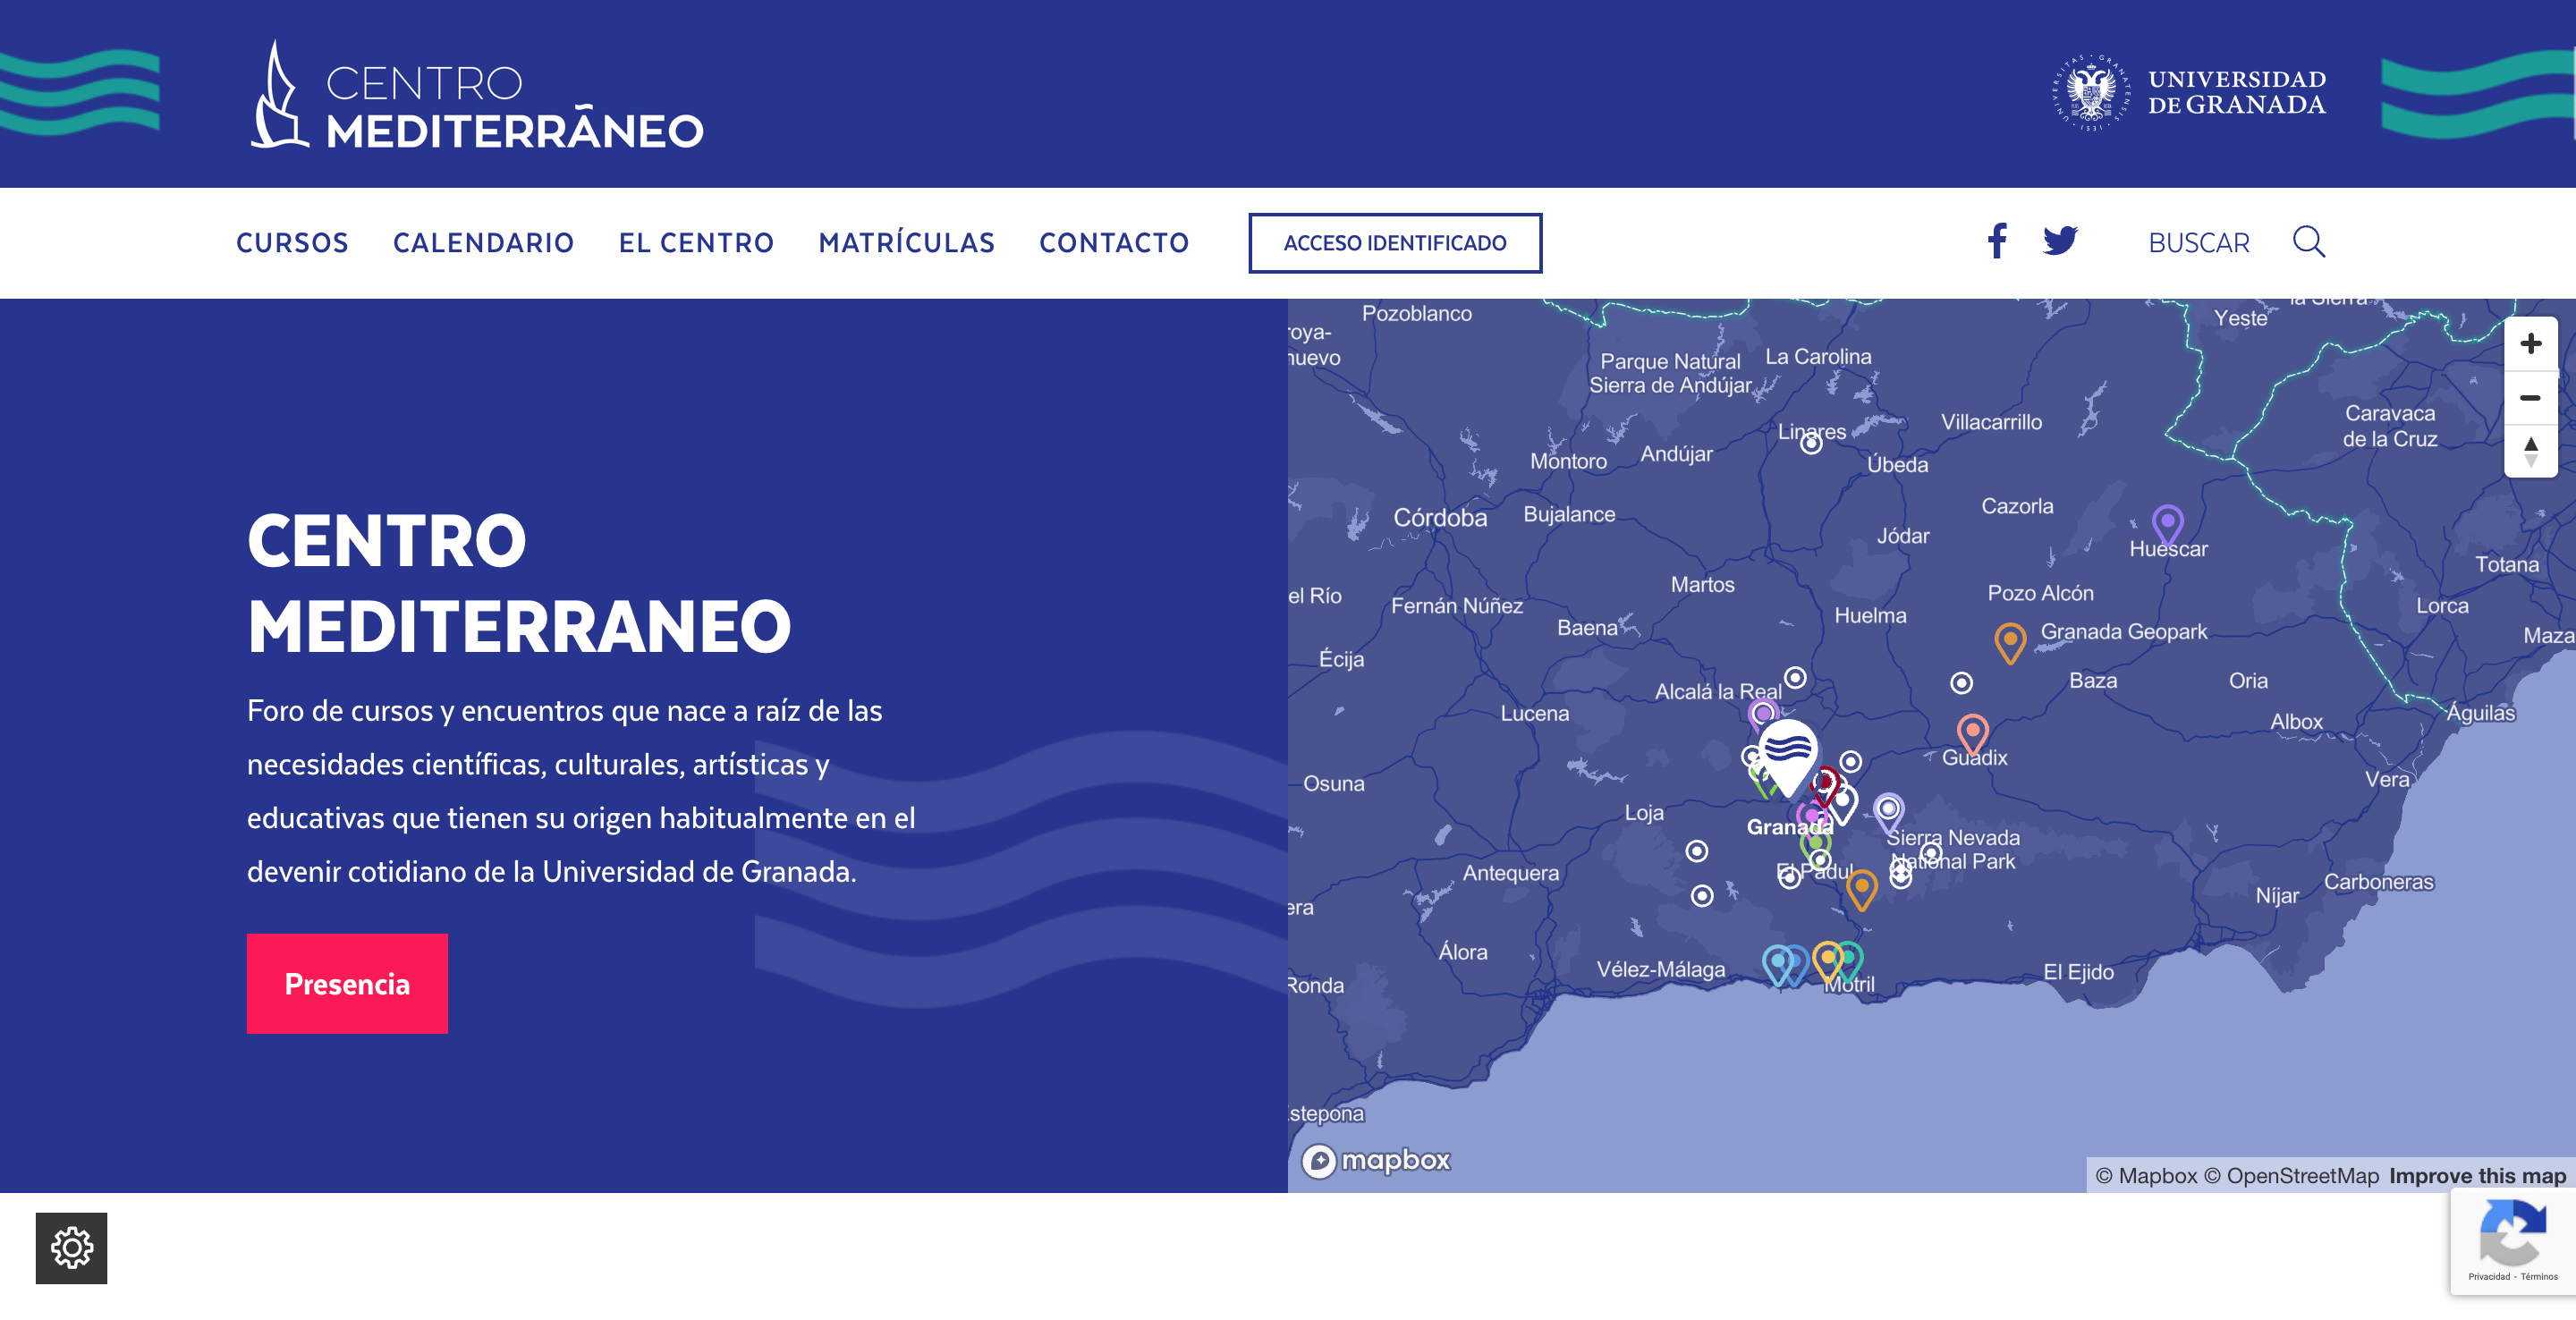The height and width of the screenshot is (1320, 2576).
Task: Click the purple marker at Huescar
Action: tap(2167, 524)
